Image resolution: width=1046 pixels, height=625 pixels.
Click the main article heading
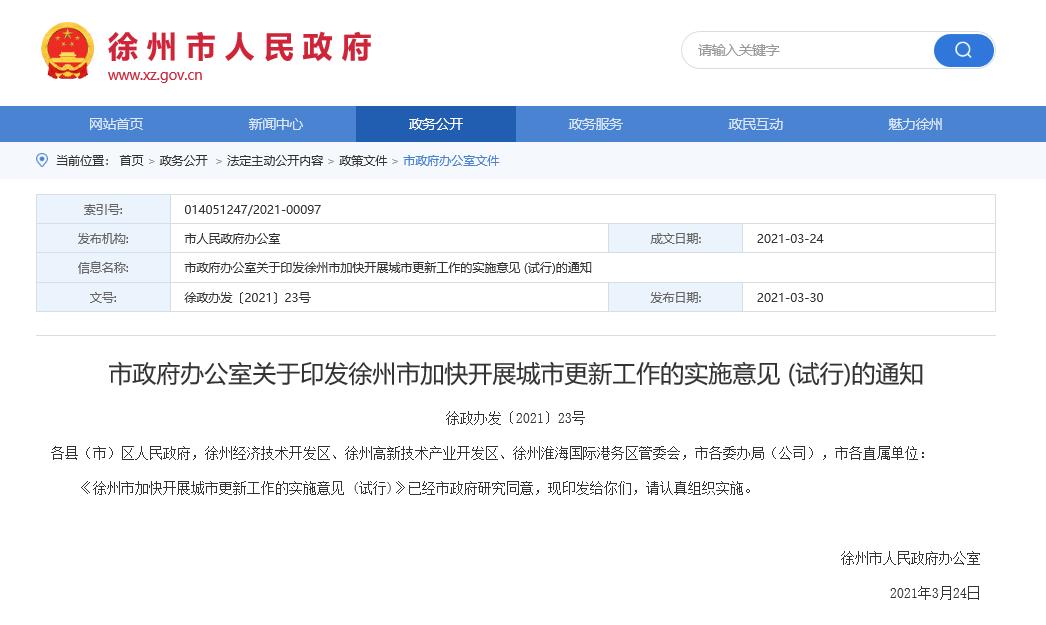pyautogui.click(x=516, y=374)
